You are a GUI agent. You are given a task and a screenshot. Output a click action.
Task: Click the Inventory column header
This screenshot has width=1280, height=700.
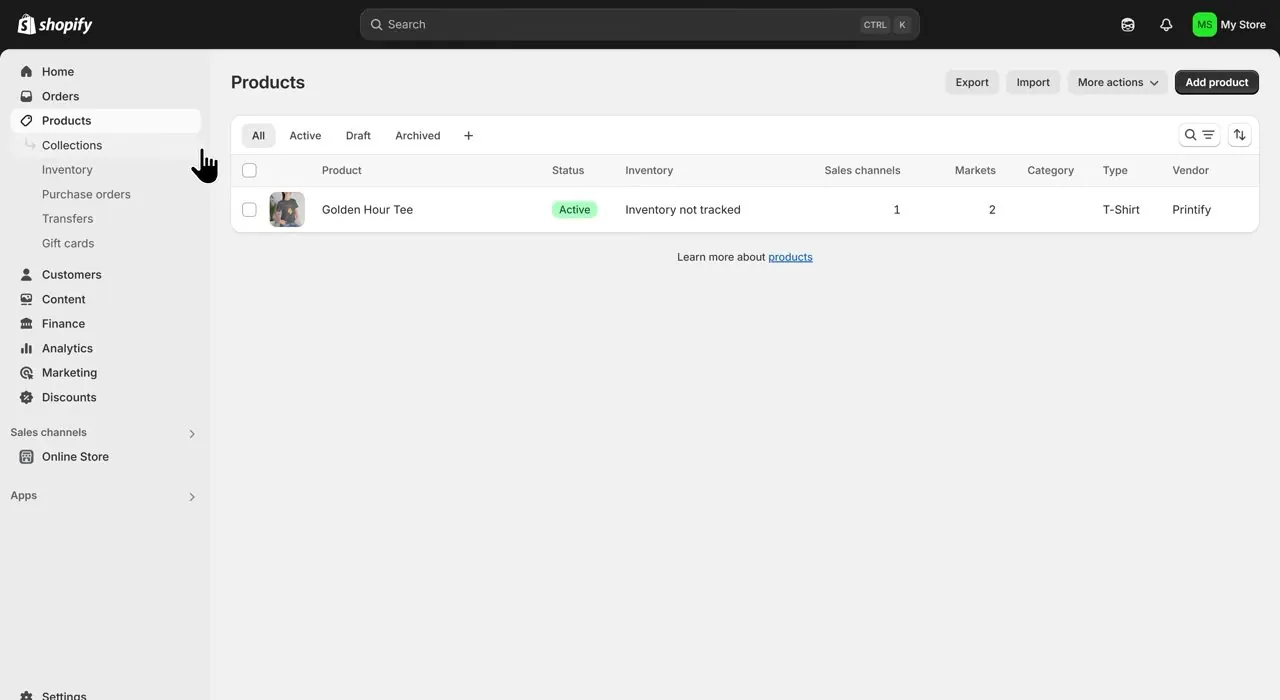(x=649, y=170)
